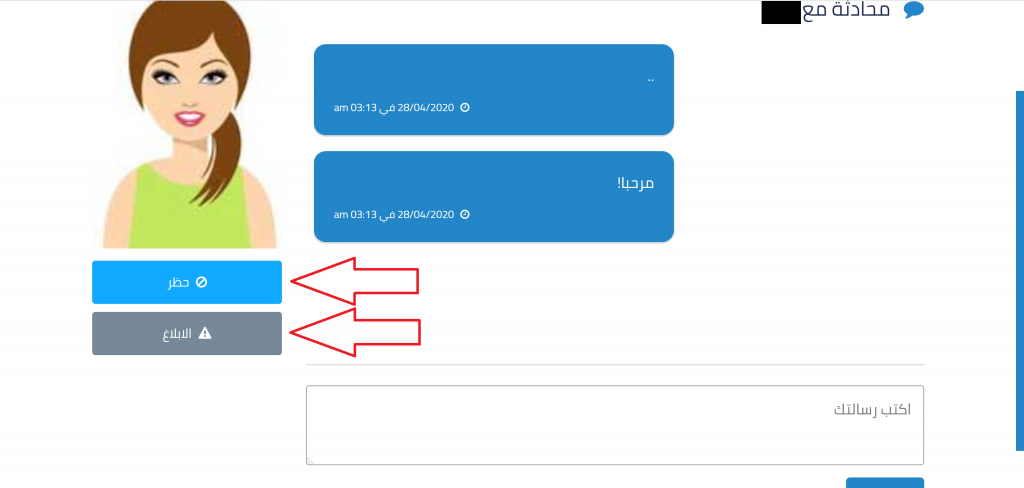Click the ban circle icon on حظر
The height and width of the screenshot is (488, 1024).
(x=201, y=282)
